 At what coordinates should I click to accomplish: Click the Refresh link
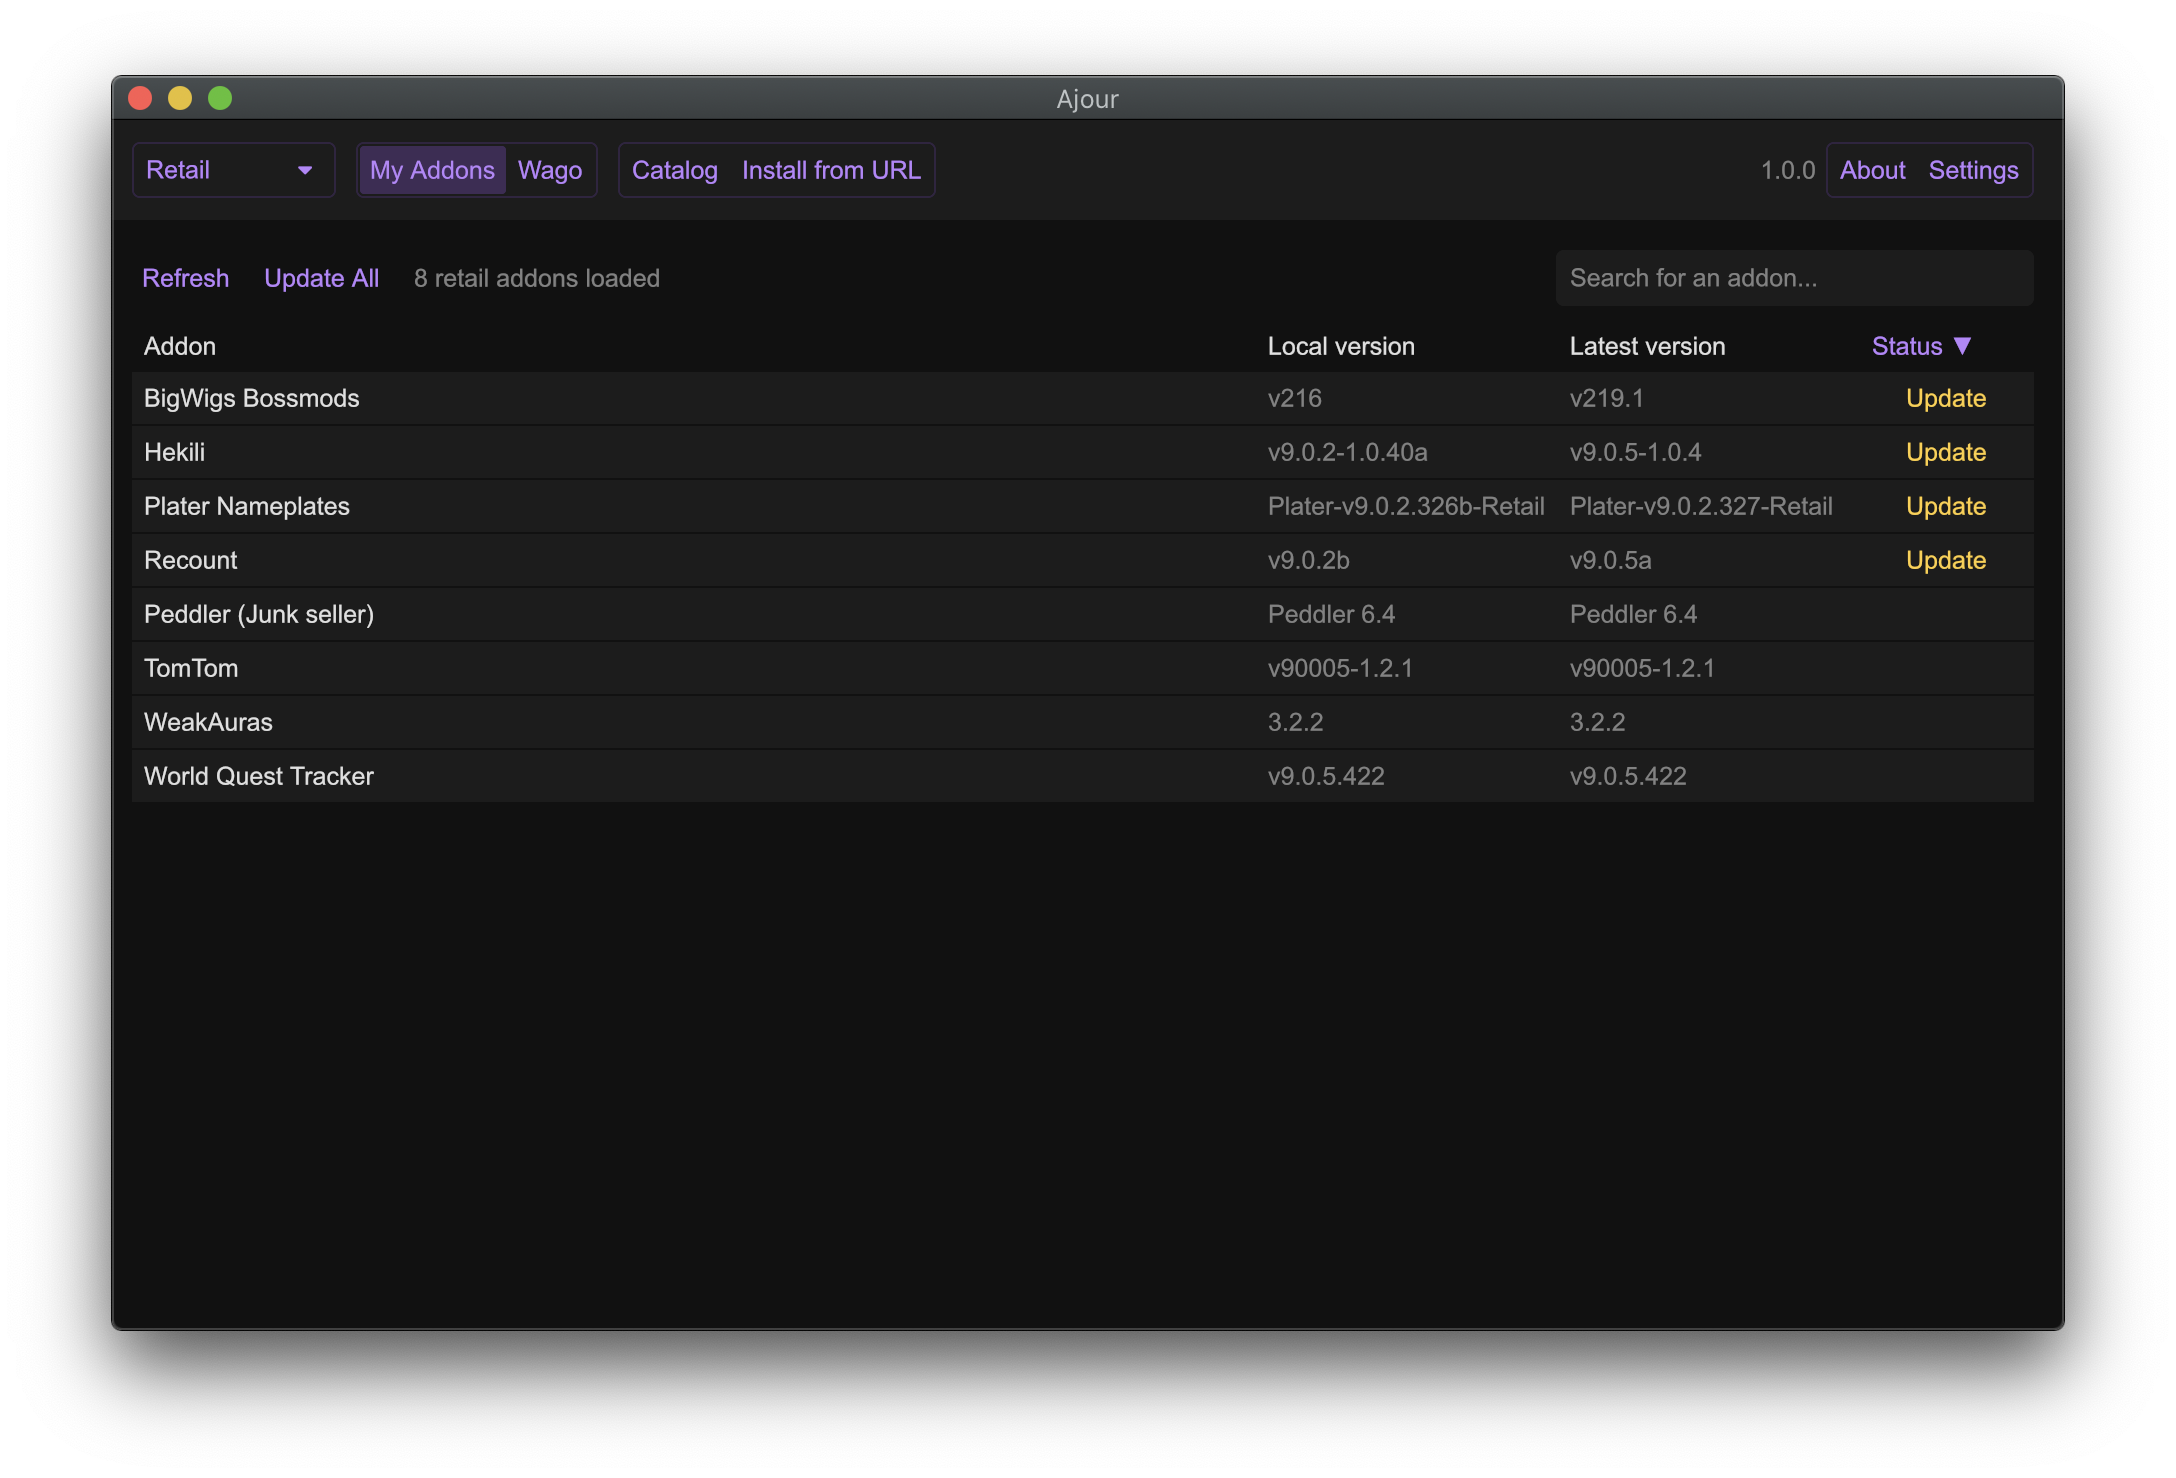tap(185, 278)
